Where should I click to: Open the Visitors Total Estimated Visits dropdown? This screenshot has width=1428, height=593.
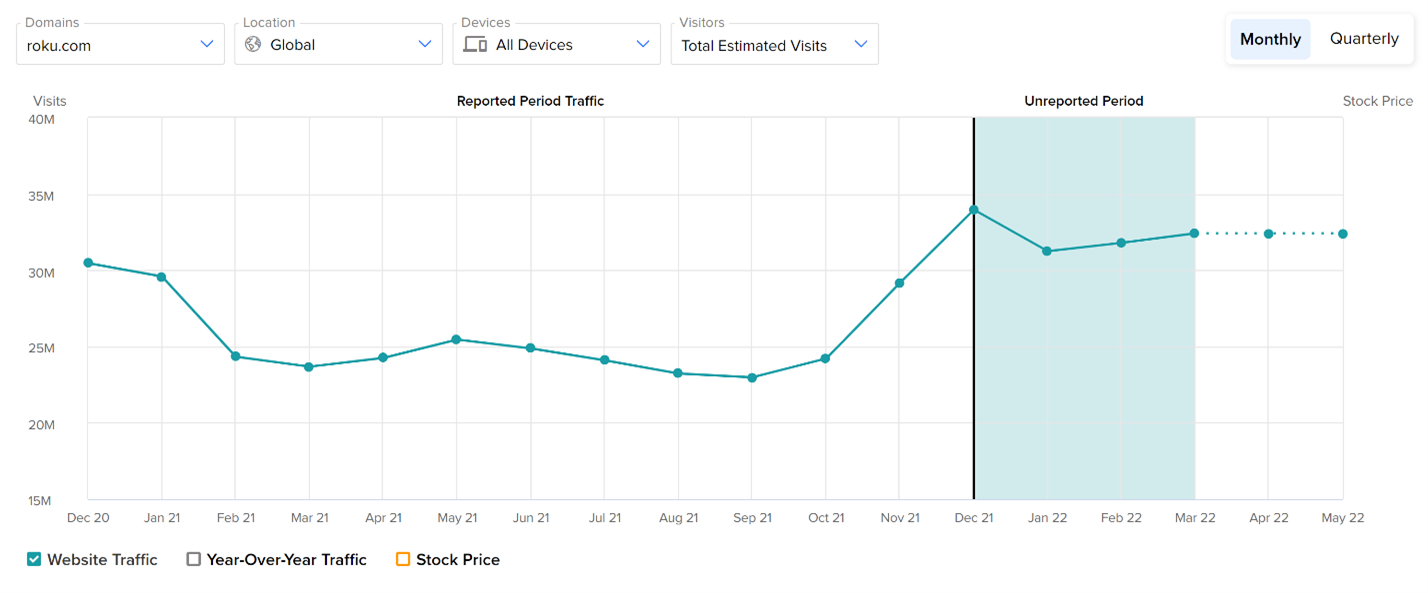[861, 44]
